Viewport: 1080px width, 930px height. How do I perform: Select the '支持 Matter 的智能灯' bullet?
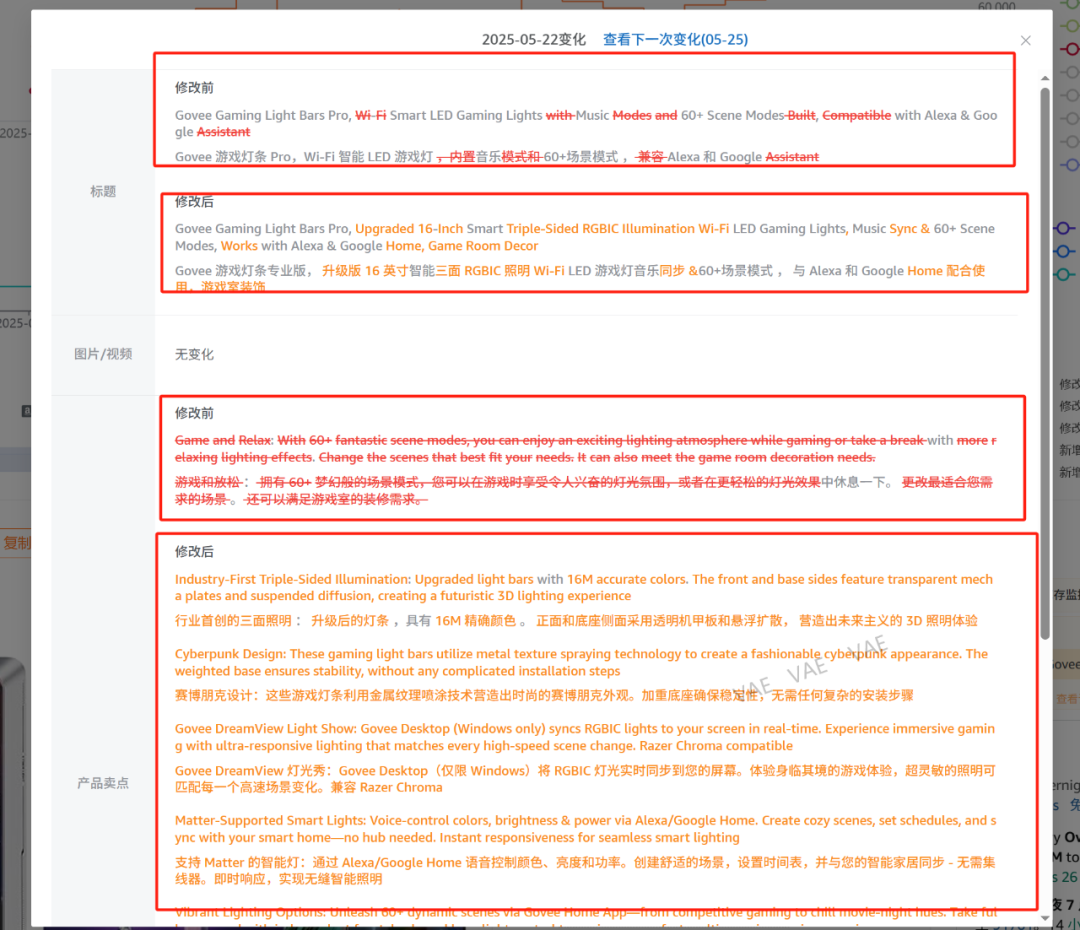pyautogui.click(x=585, y=870)
